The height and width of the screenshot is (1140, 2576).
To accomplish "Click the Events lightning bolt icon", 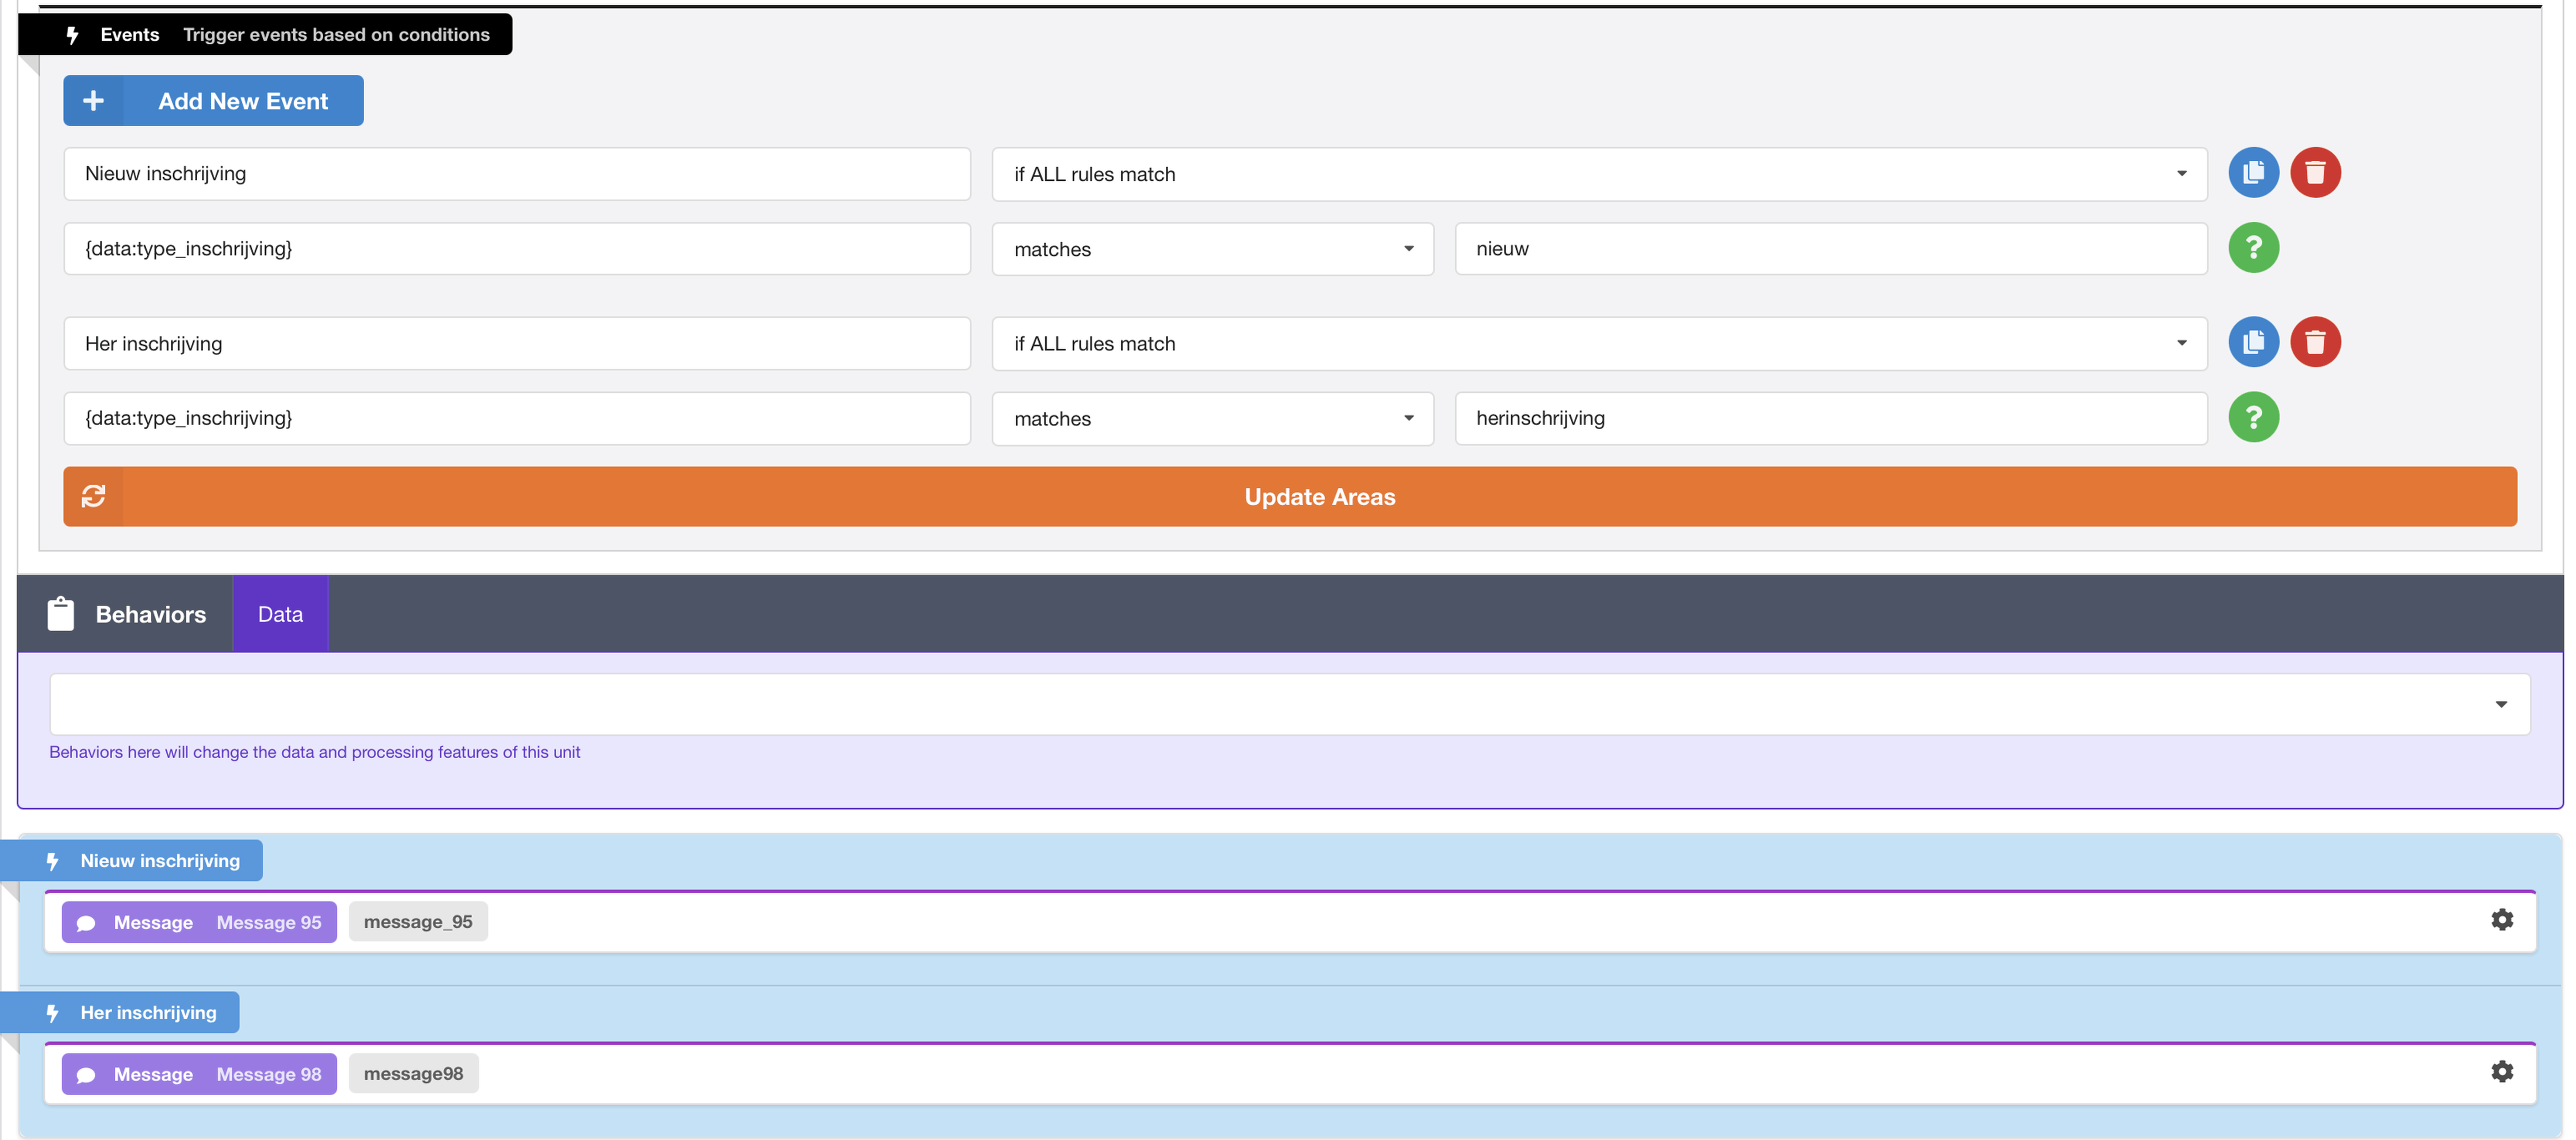I will 72,35.
